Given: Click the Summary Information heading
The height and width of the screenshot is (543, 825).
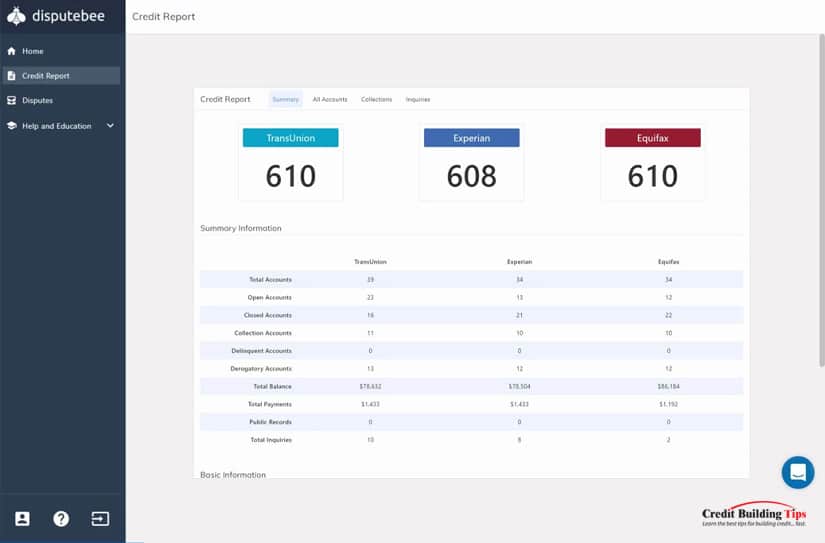Looking at the screenshot, I should [240, 228].
